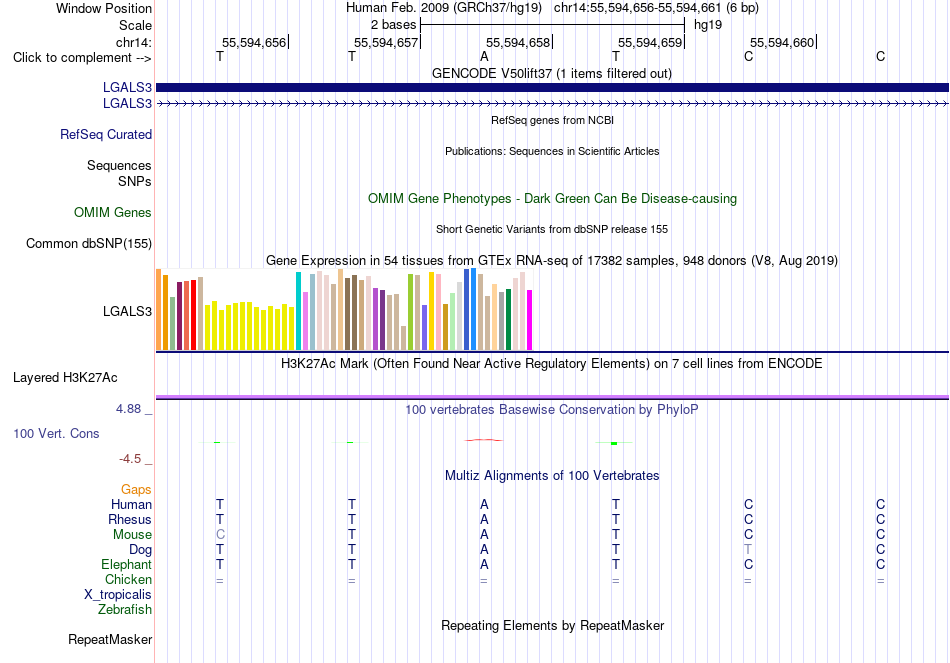Click the Window Position label
This screenshot has height=663, width=950.
(x=104, y=8)
